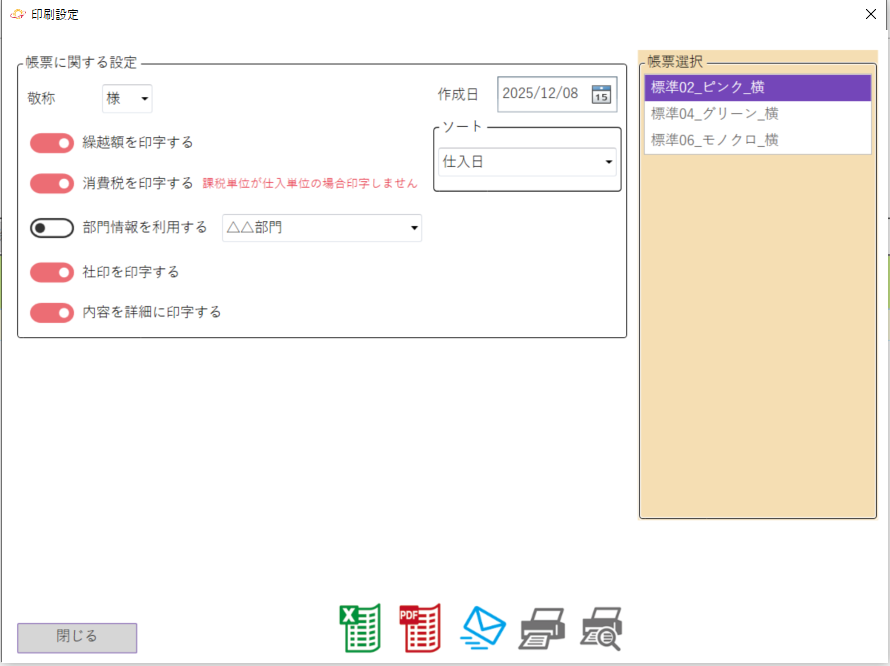The width and height of the screenshot is (890, 666).
Task: Expand the ソート dropdown showing 仕入日
Action: pyautogui.click(x=527, y=162)
